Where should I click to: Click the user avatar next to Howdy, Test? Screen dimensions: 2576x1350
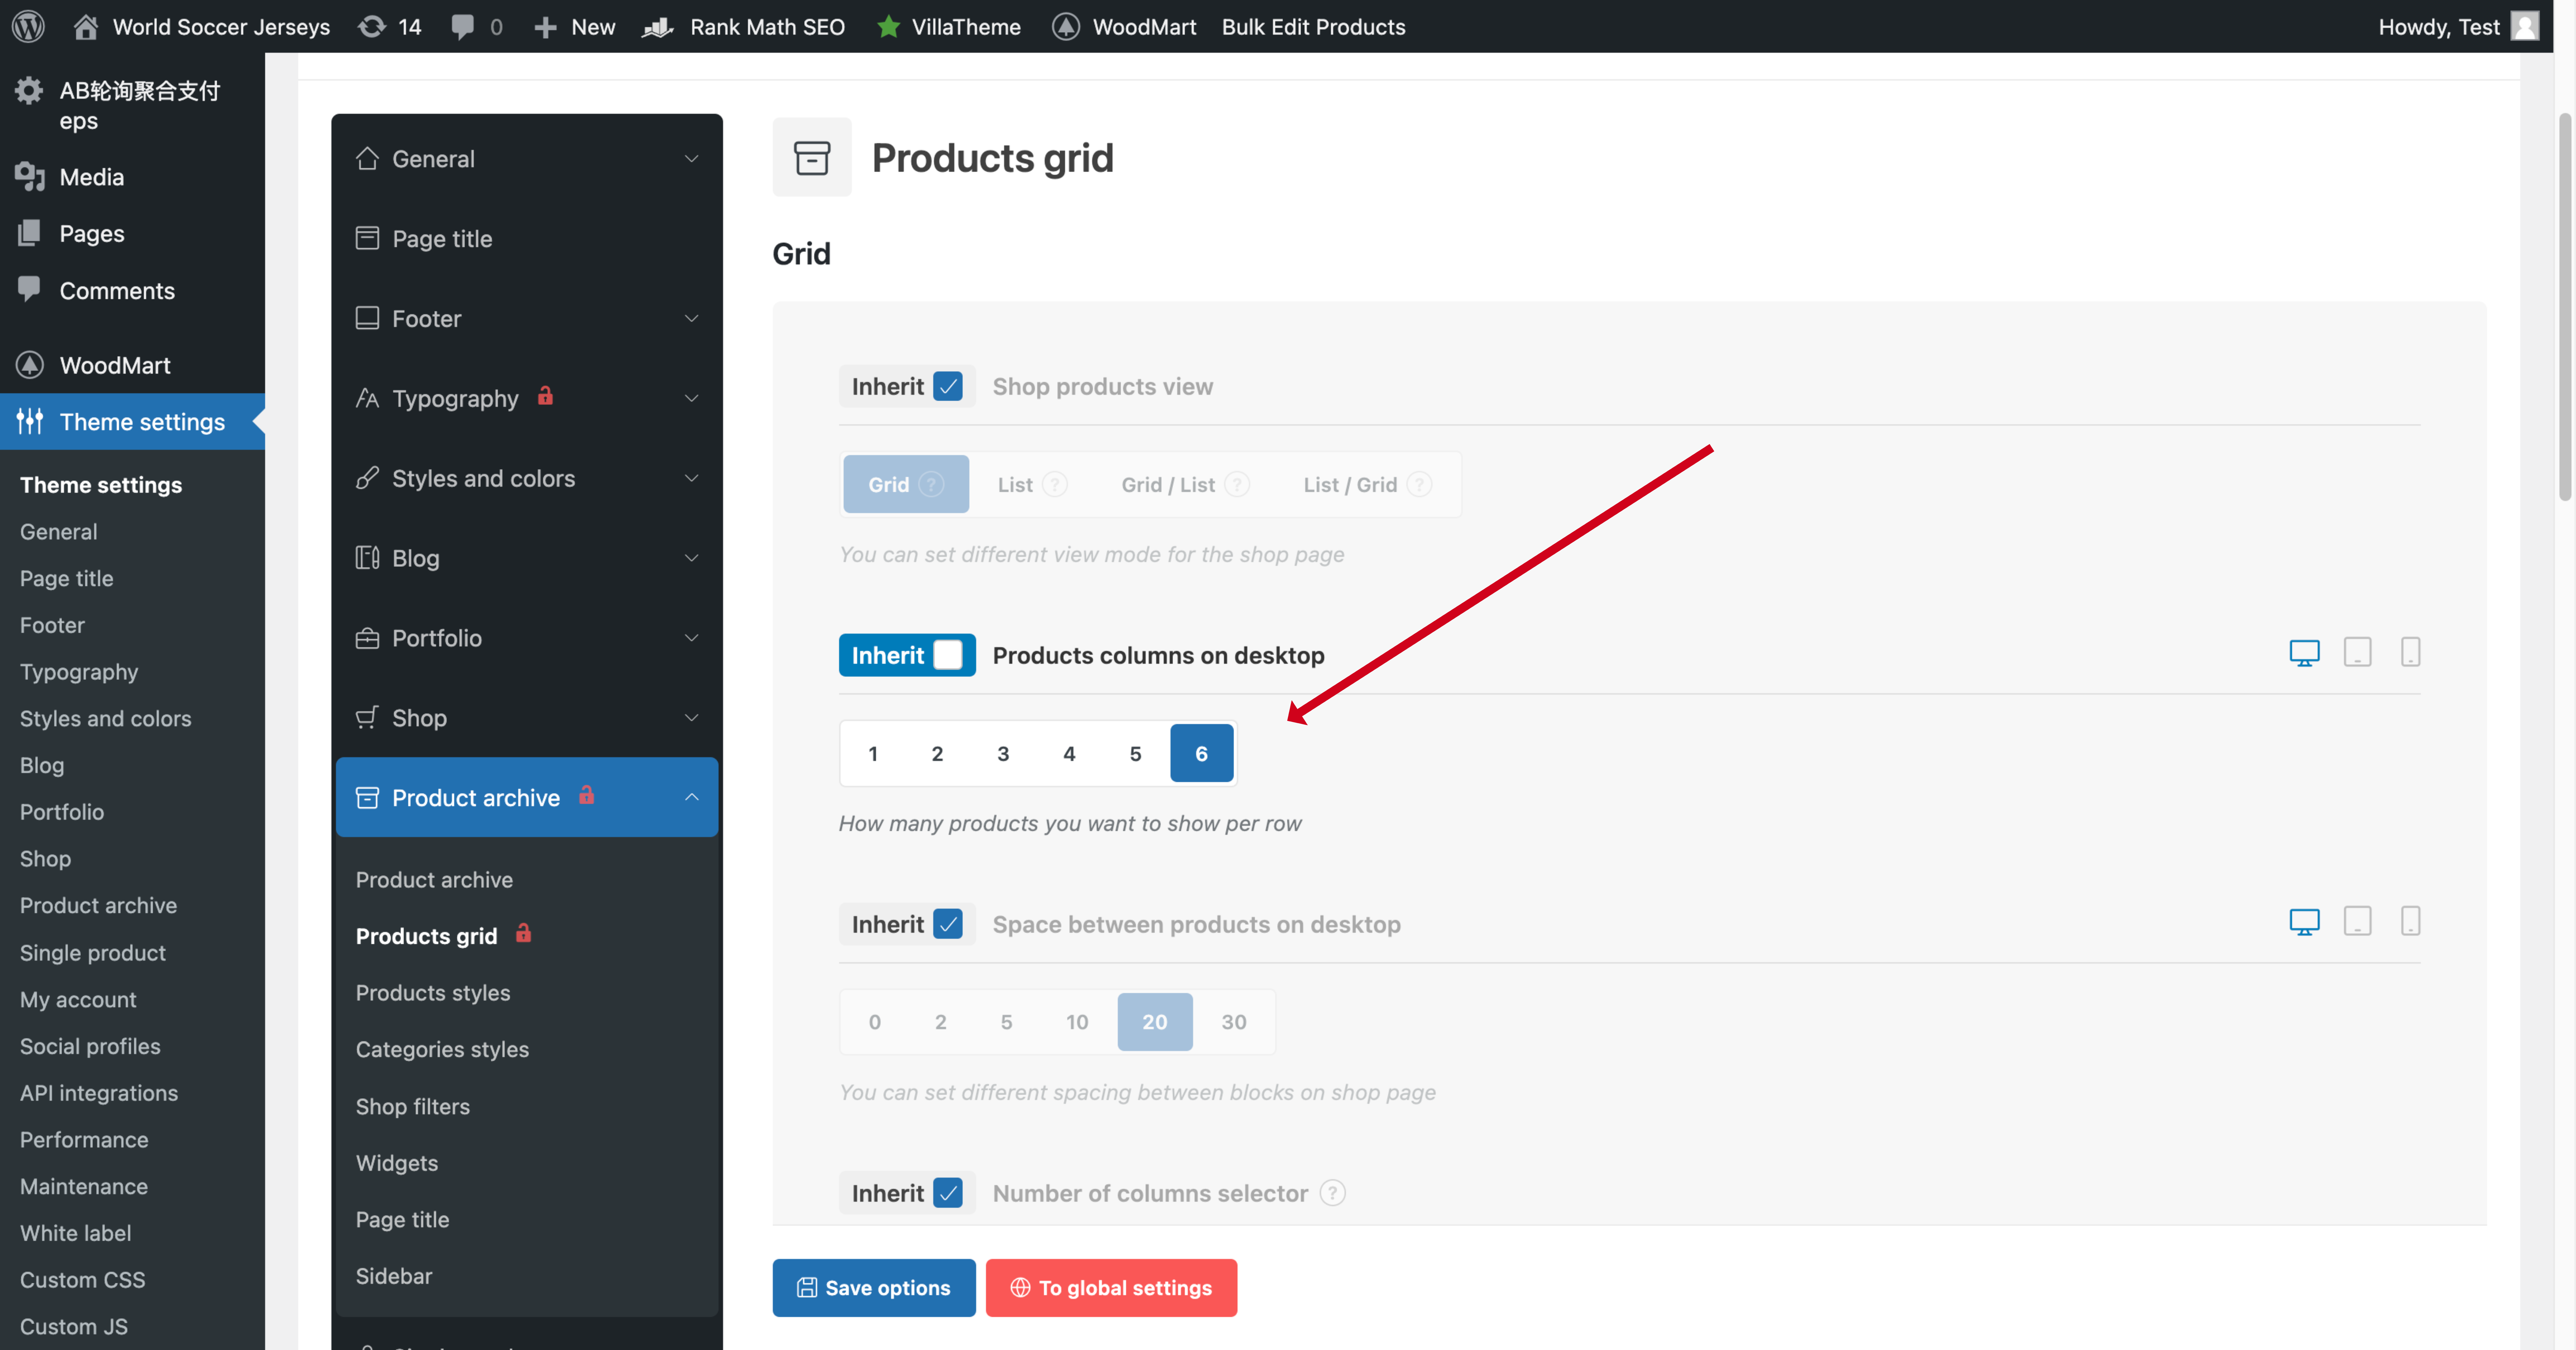[2525, 26]
